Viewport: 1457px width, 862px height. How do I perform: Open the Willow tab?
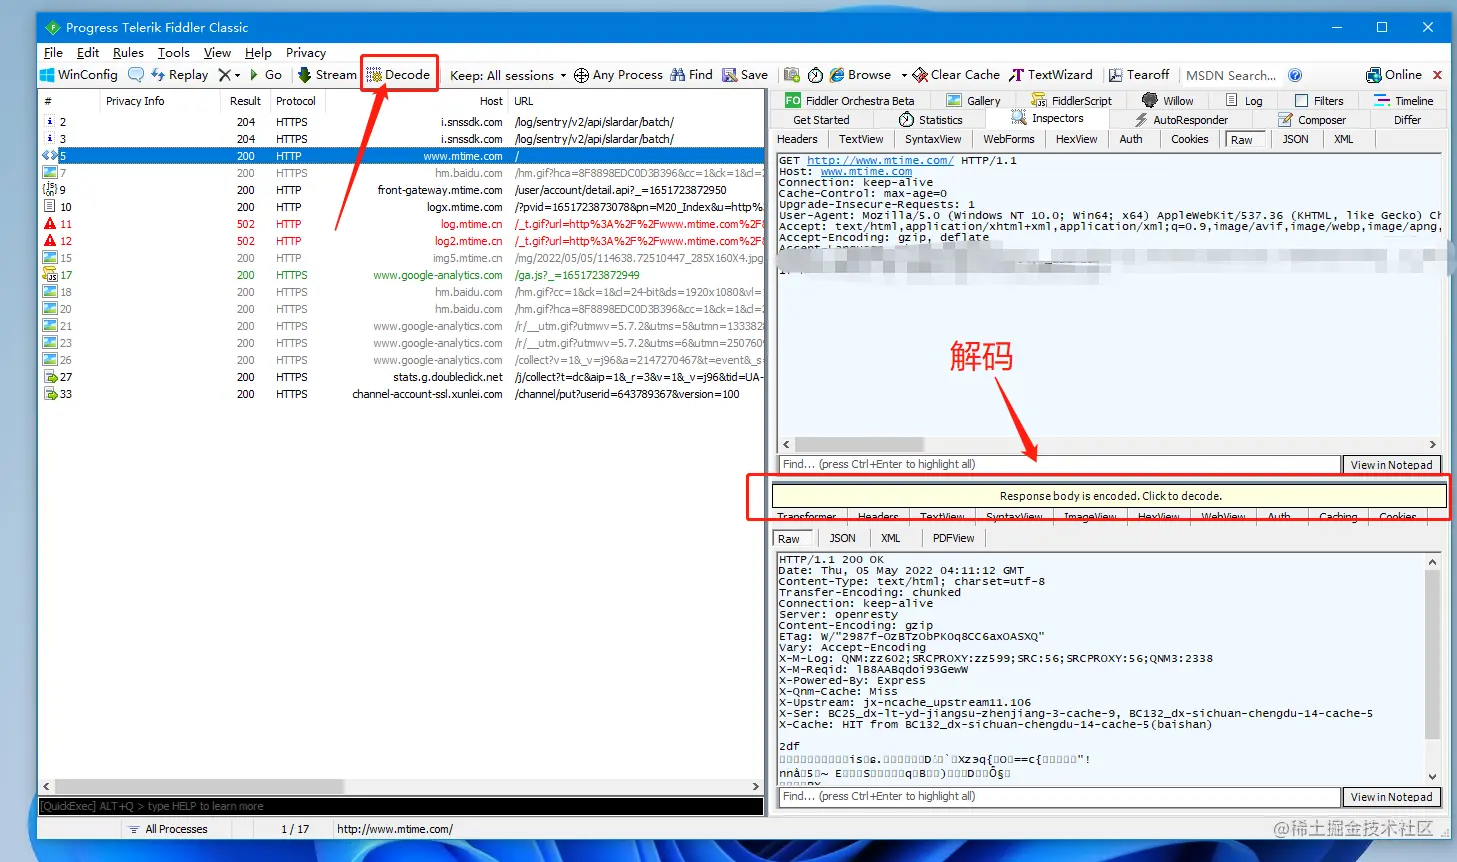(1167, 101)
